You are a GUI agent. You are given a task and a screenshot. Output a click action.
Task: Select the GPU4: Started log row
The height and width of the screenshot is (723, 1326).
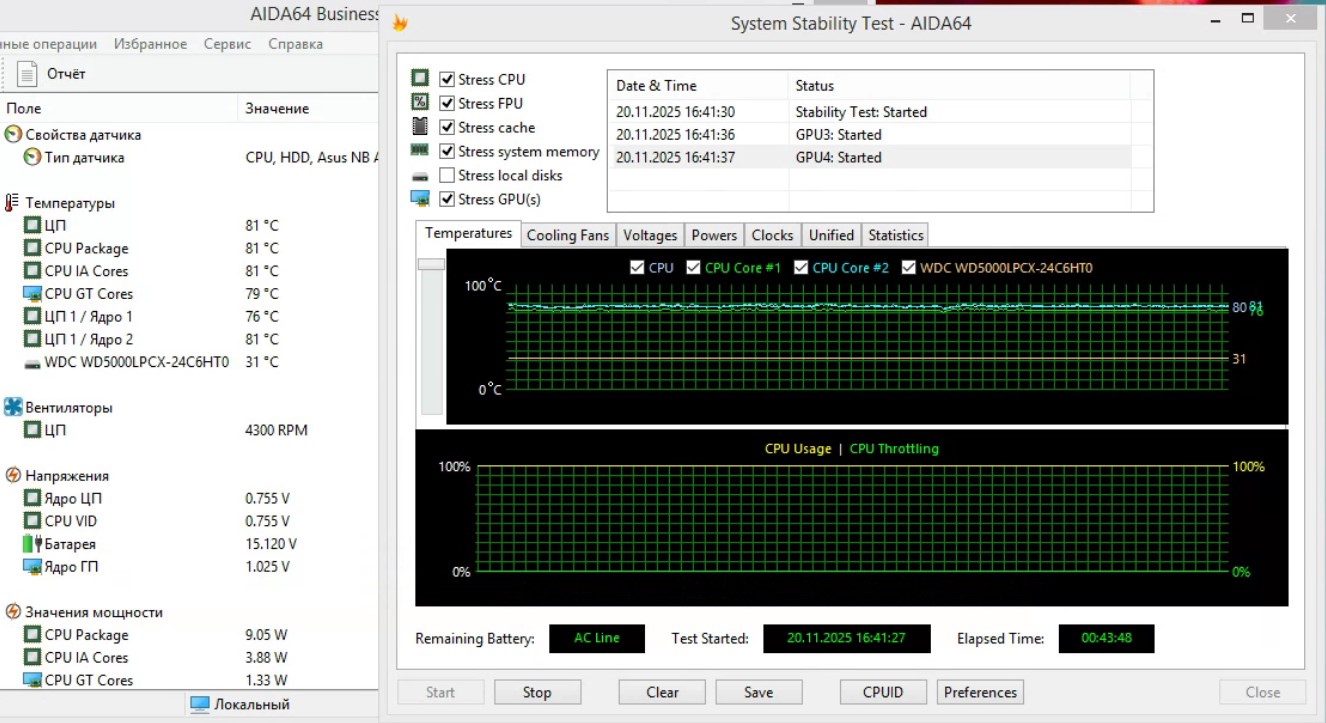[x=838, y=157]
